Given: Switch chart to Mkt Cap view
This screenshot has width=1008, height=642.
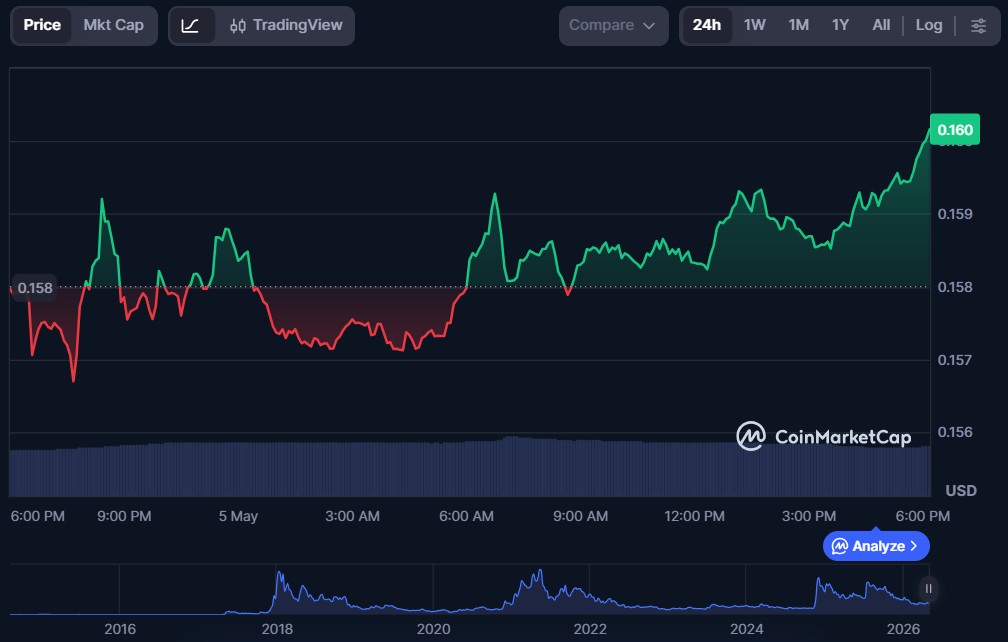Looking at the screenshot, I should (x=114, y=26).
